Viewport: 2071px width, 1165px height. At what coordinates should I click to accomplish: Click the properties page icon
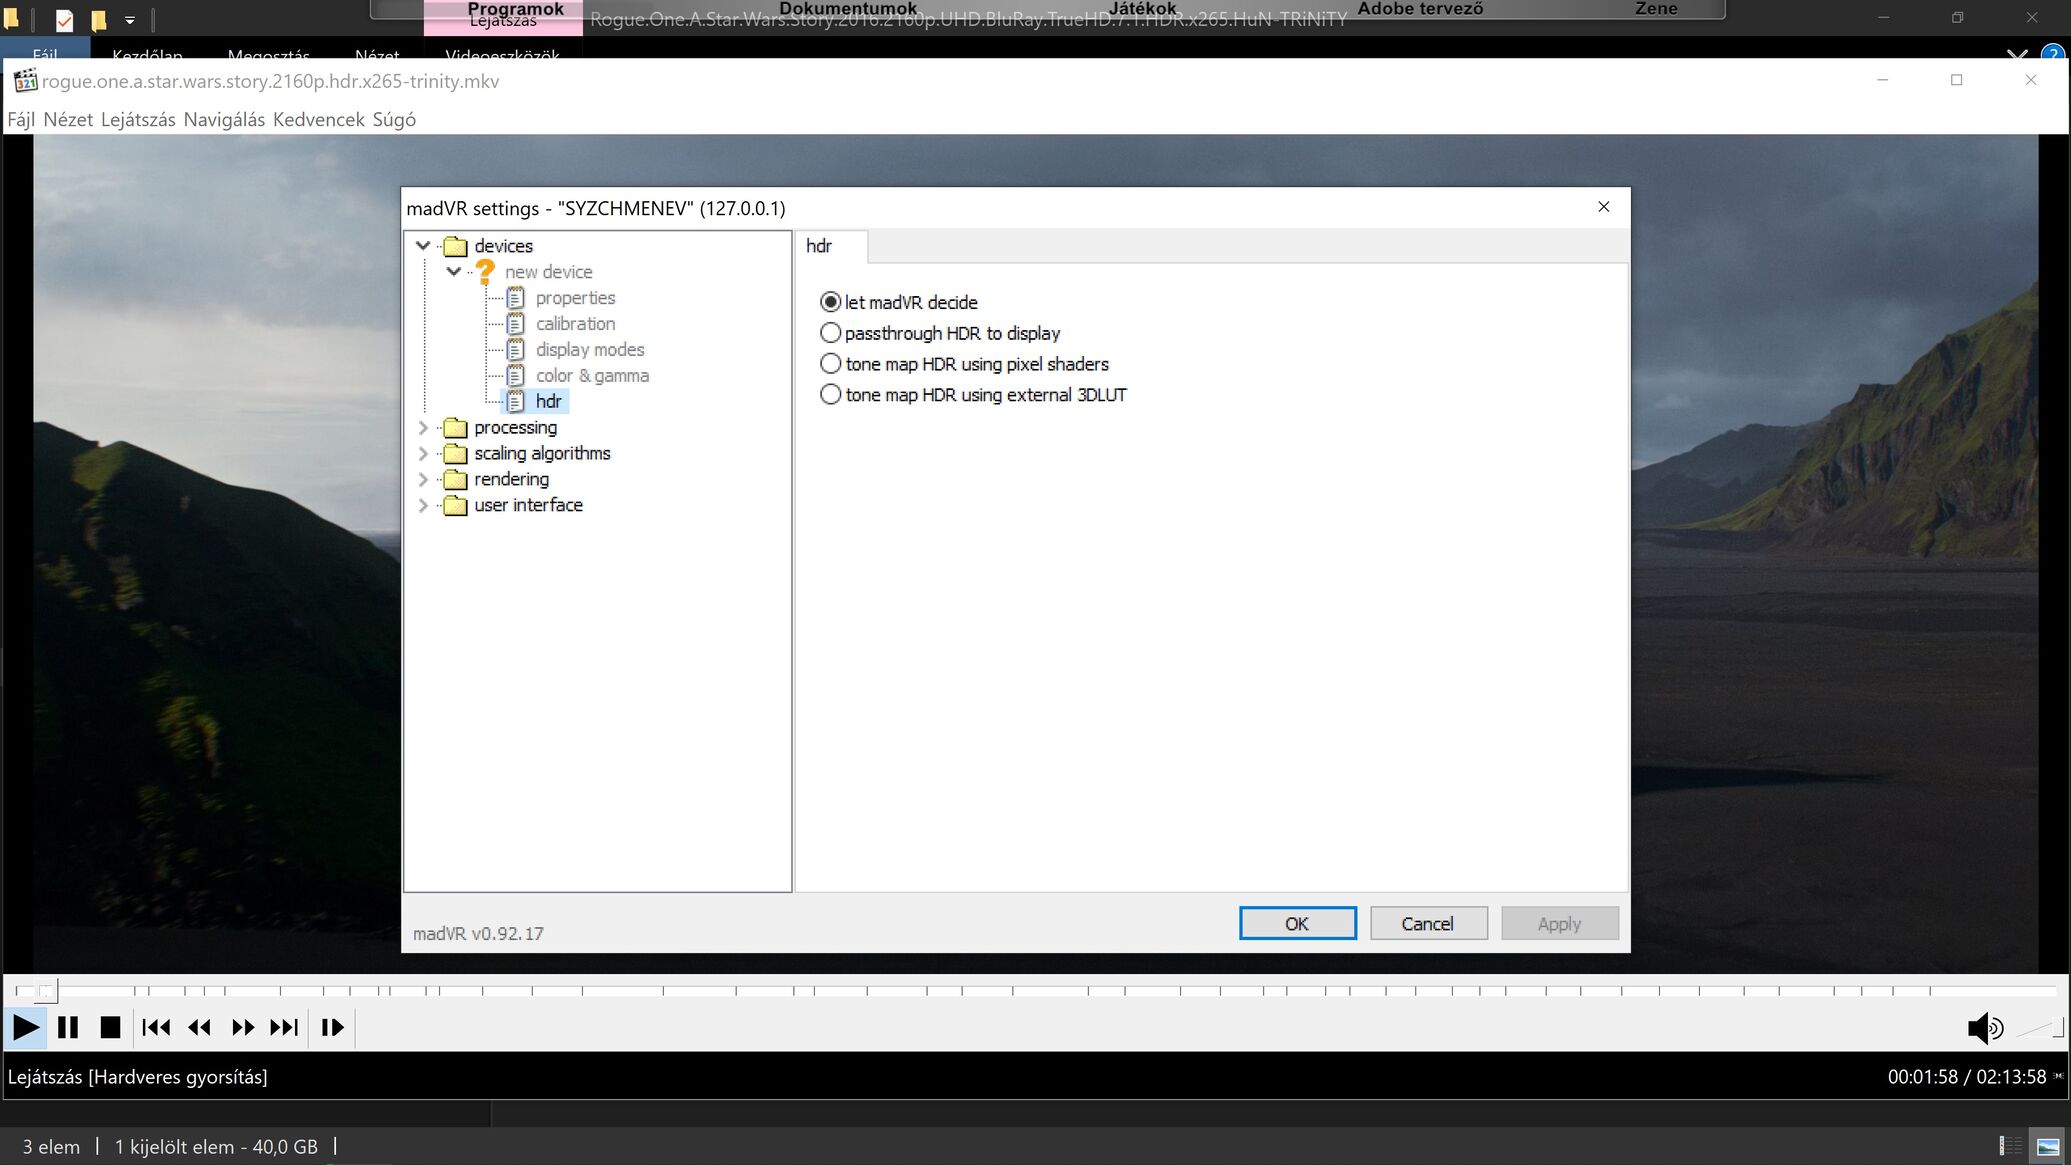point(515,298)
